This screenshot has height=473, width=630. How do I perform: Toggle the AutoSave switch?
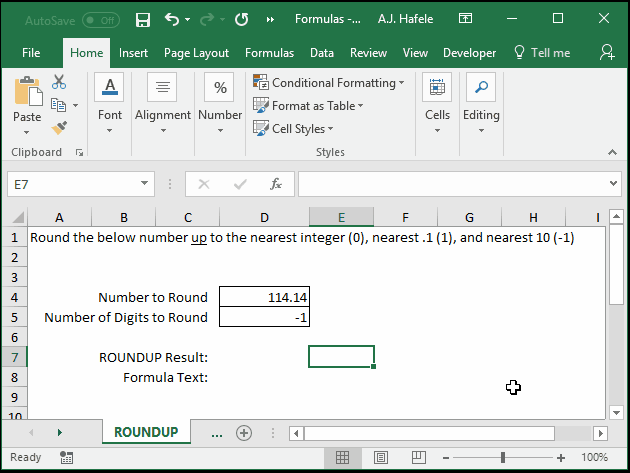100,20
